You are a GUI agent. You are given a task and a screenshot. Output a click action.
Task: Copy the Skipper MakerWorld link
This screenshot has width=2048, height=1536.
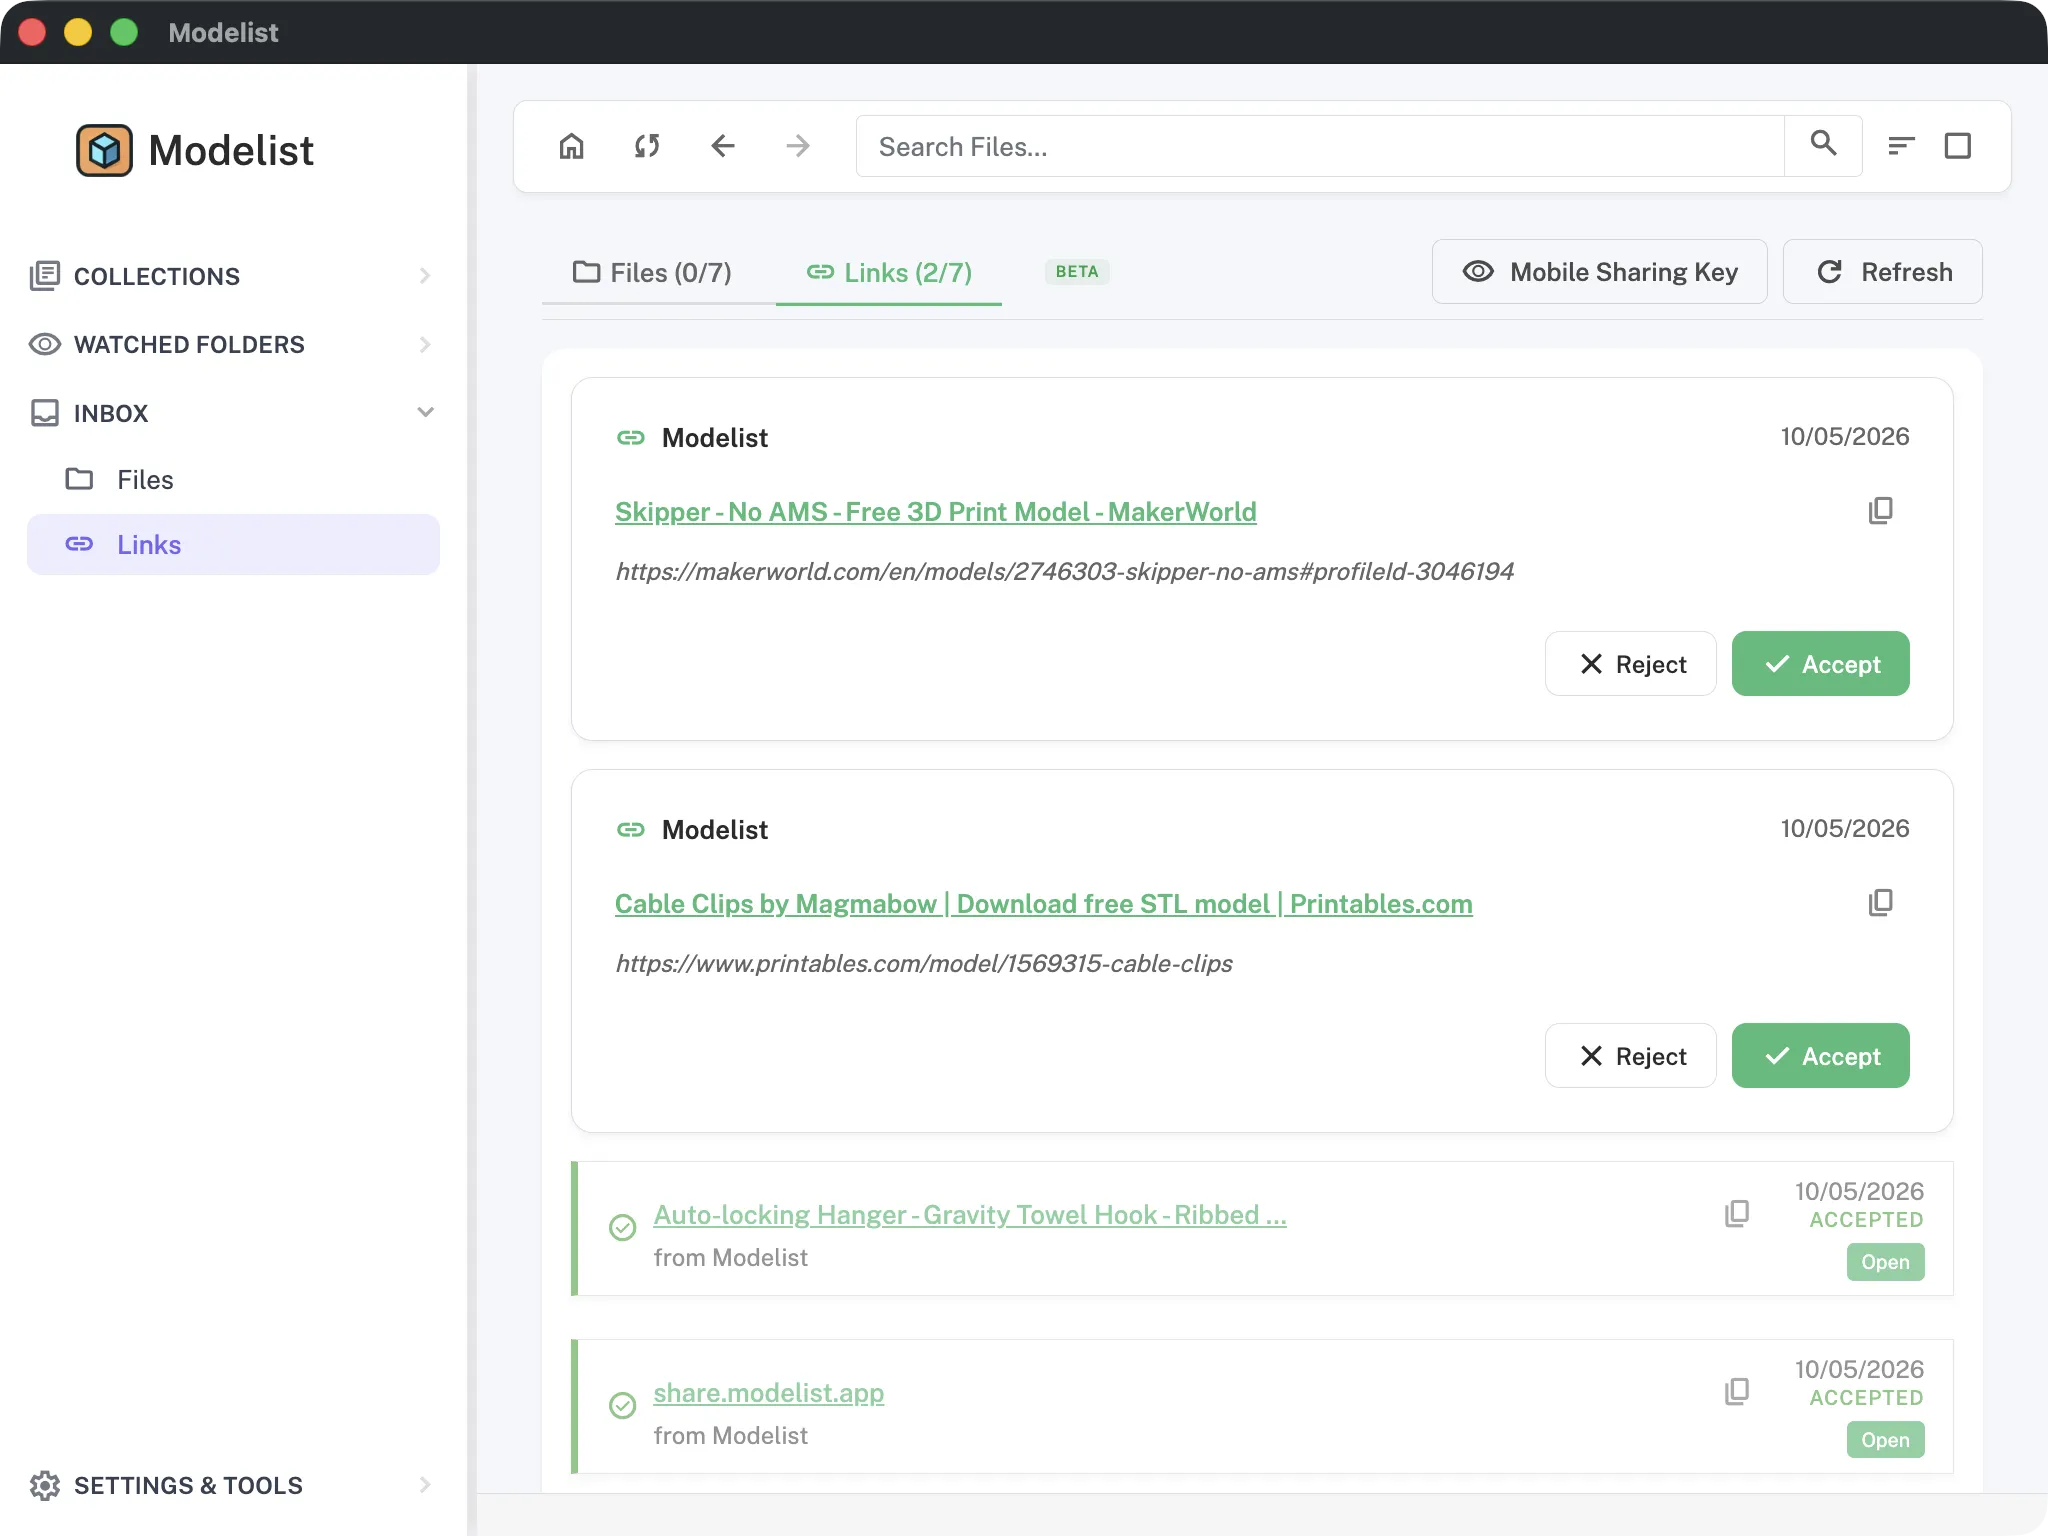click(x=1880, y=511)
